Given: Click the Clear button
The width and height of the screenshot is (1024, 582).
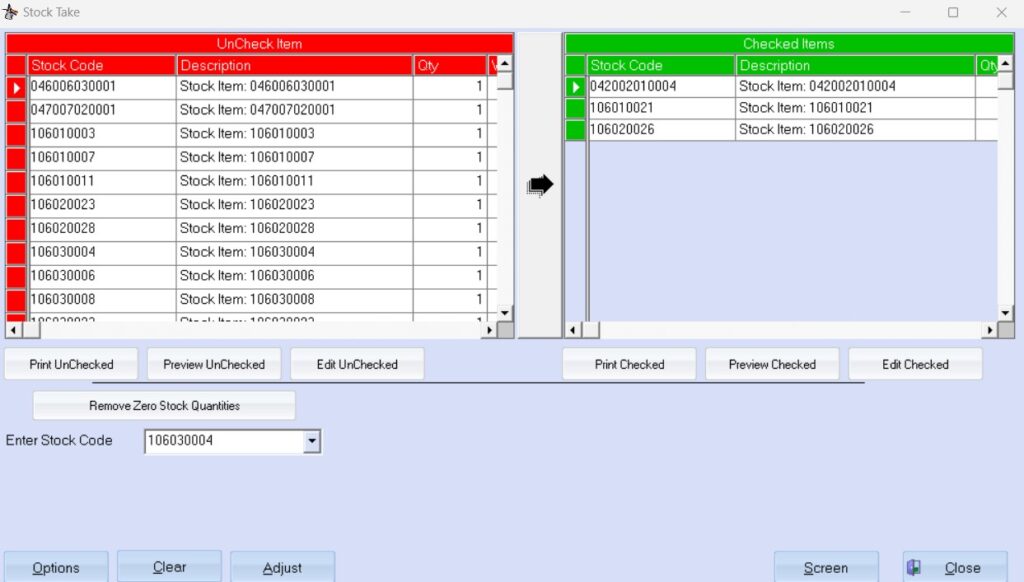Looking at the screenshot, I should (169, 567).
